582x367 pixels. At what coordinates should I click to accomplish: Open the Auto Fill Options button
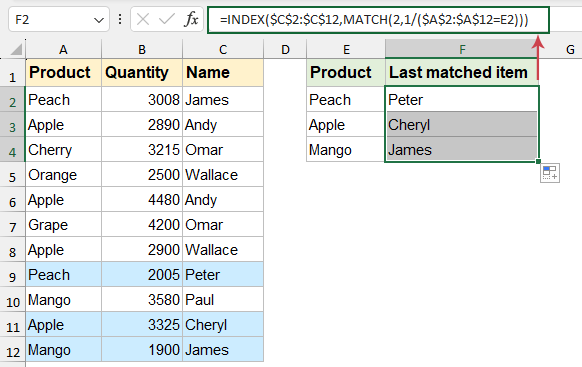point(550,173)
